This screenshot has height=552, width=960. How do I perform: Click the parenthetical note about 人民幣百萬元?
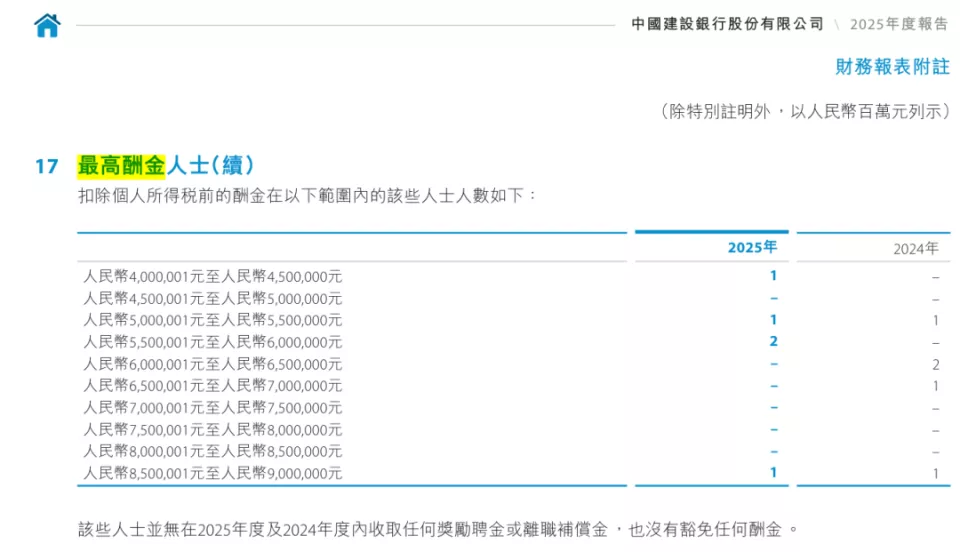point(804,112)
